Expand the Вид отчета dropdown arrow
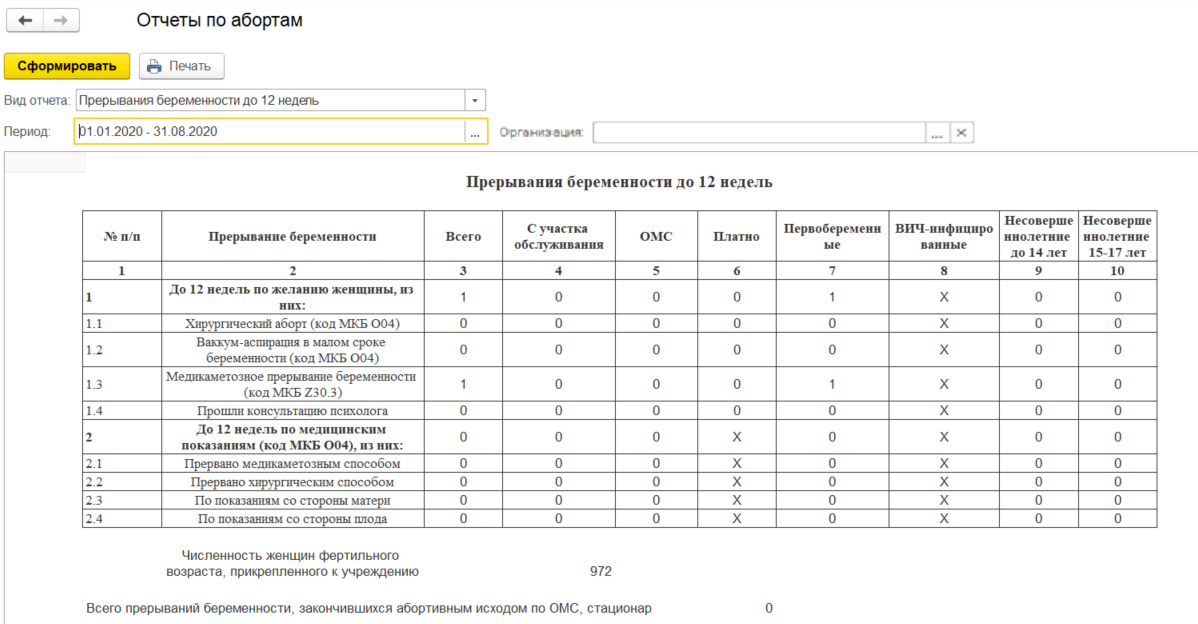Image resolution: width=1198 pixels, height=624 pixels. point(475,100)
